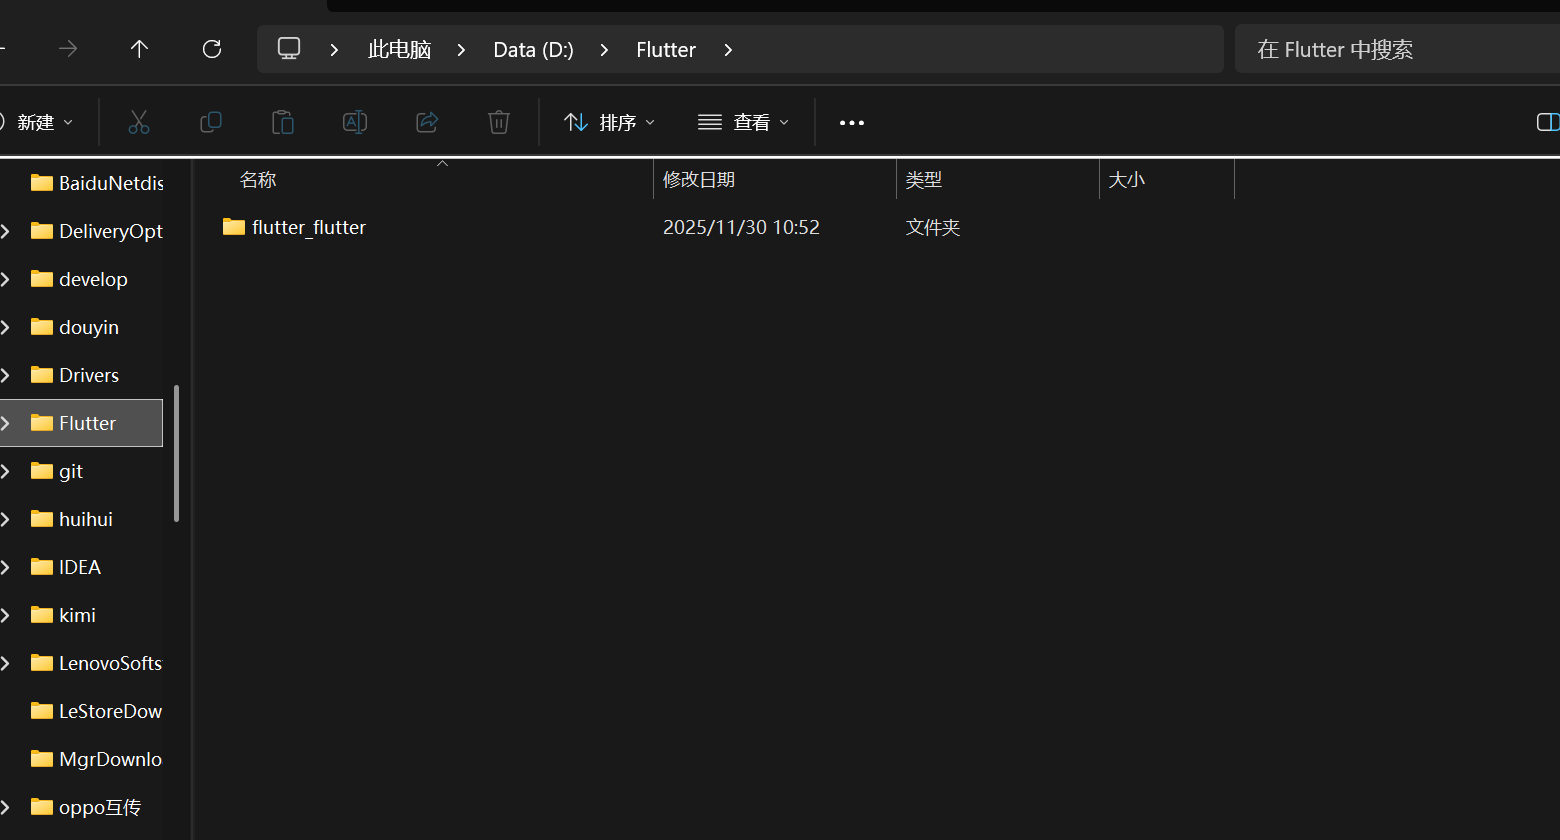Viewport: 1560px width, 840px height.
Task: Expand the huihui tree node
Action: [x=5, y=519]
